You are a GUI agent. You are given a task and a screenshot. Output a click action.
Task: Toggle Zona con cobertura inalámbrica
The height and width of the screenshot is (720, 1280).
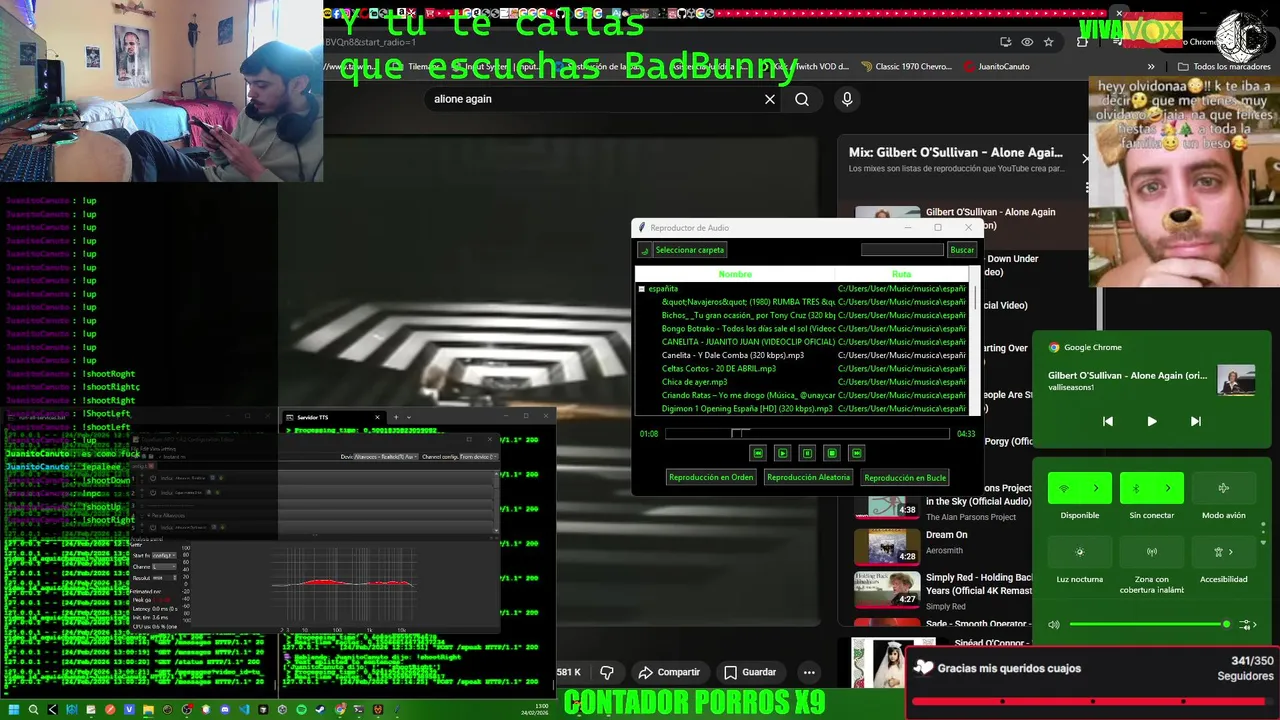point(1151,552)
